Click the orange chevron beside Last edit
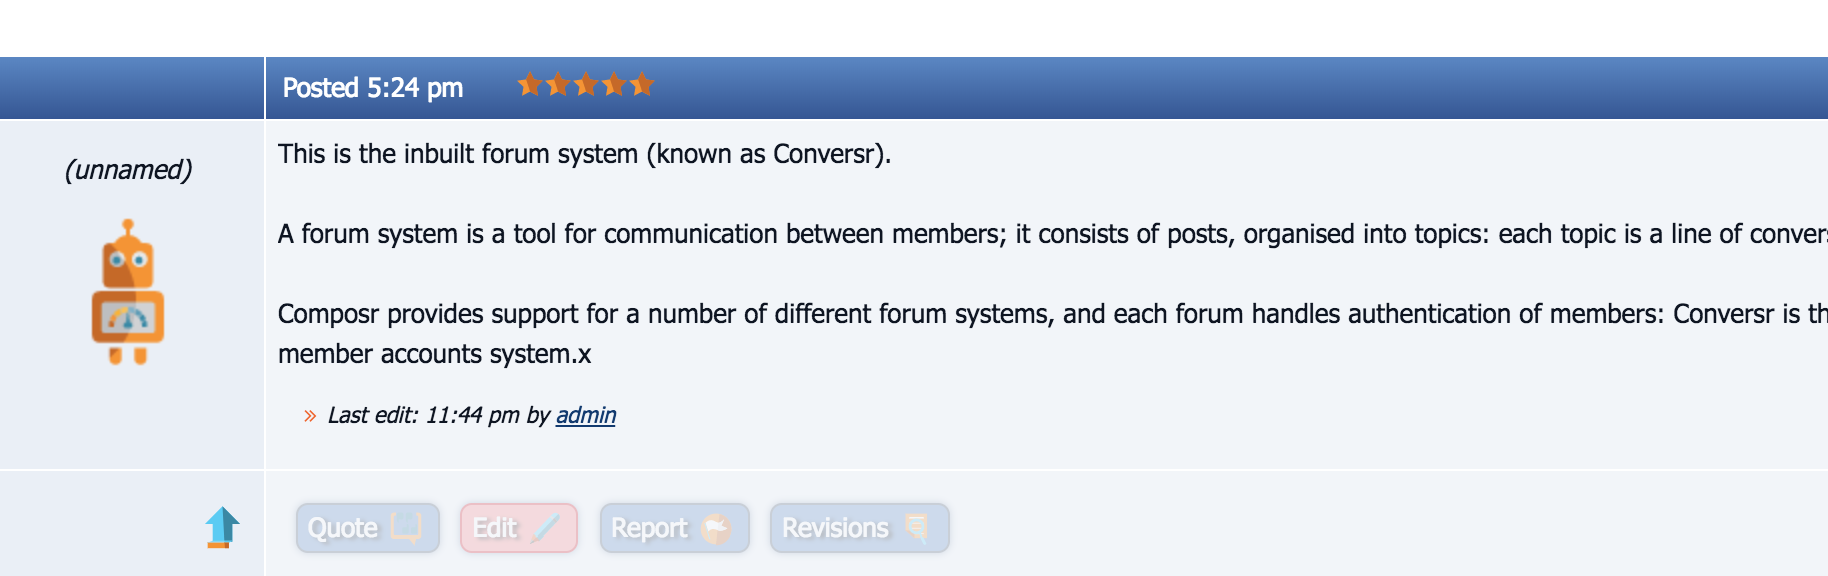Image resolution: width=1828 pixels, height=576 pixels. coord(310,416)
